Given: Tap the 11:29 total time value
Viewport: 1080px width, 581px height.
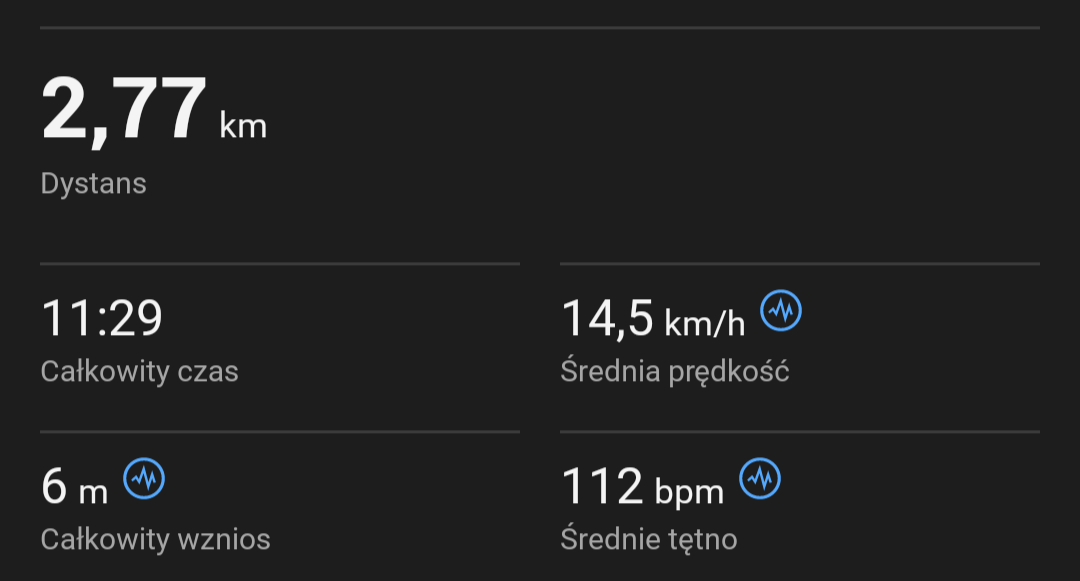Looking at the screenshot, I should click(x=101, y=319).
